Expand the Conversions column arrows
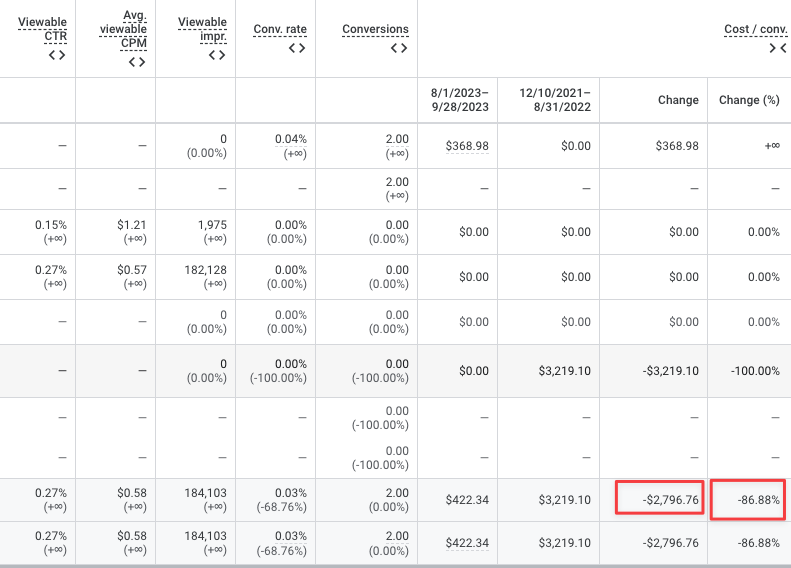This screenshot has width=791, height=568. click(399, 48)
